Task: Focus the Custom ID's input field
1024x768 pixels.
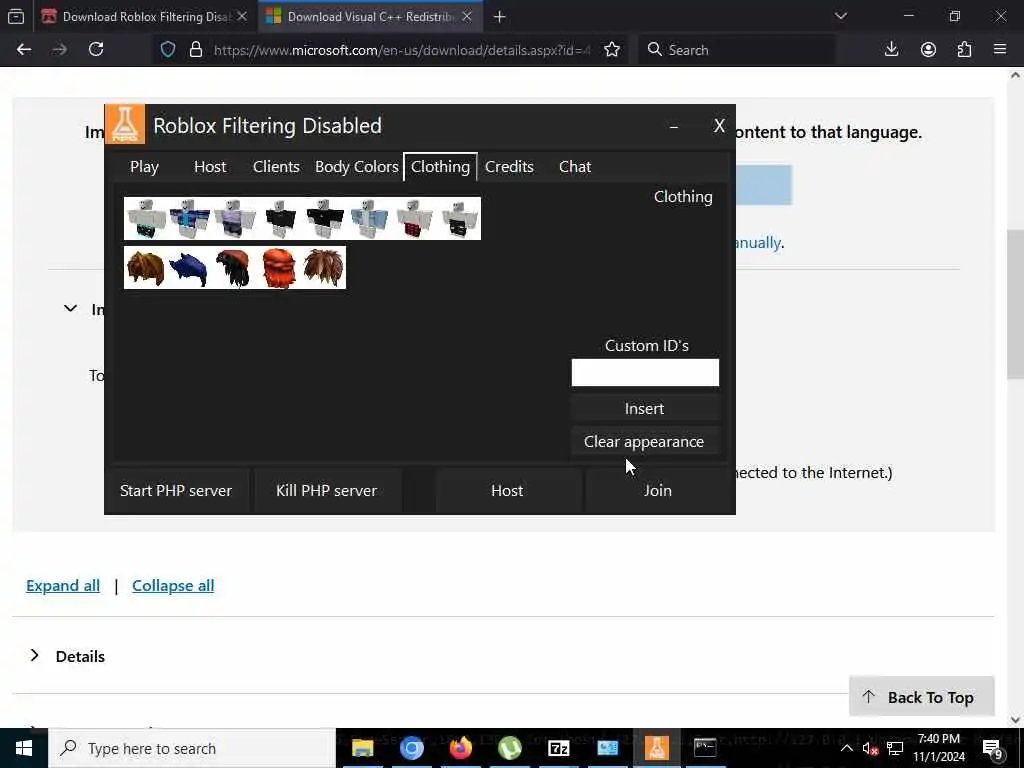Action: click(645, 372)
